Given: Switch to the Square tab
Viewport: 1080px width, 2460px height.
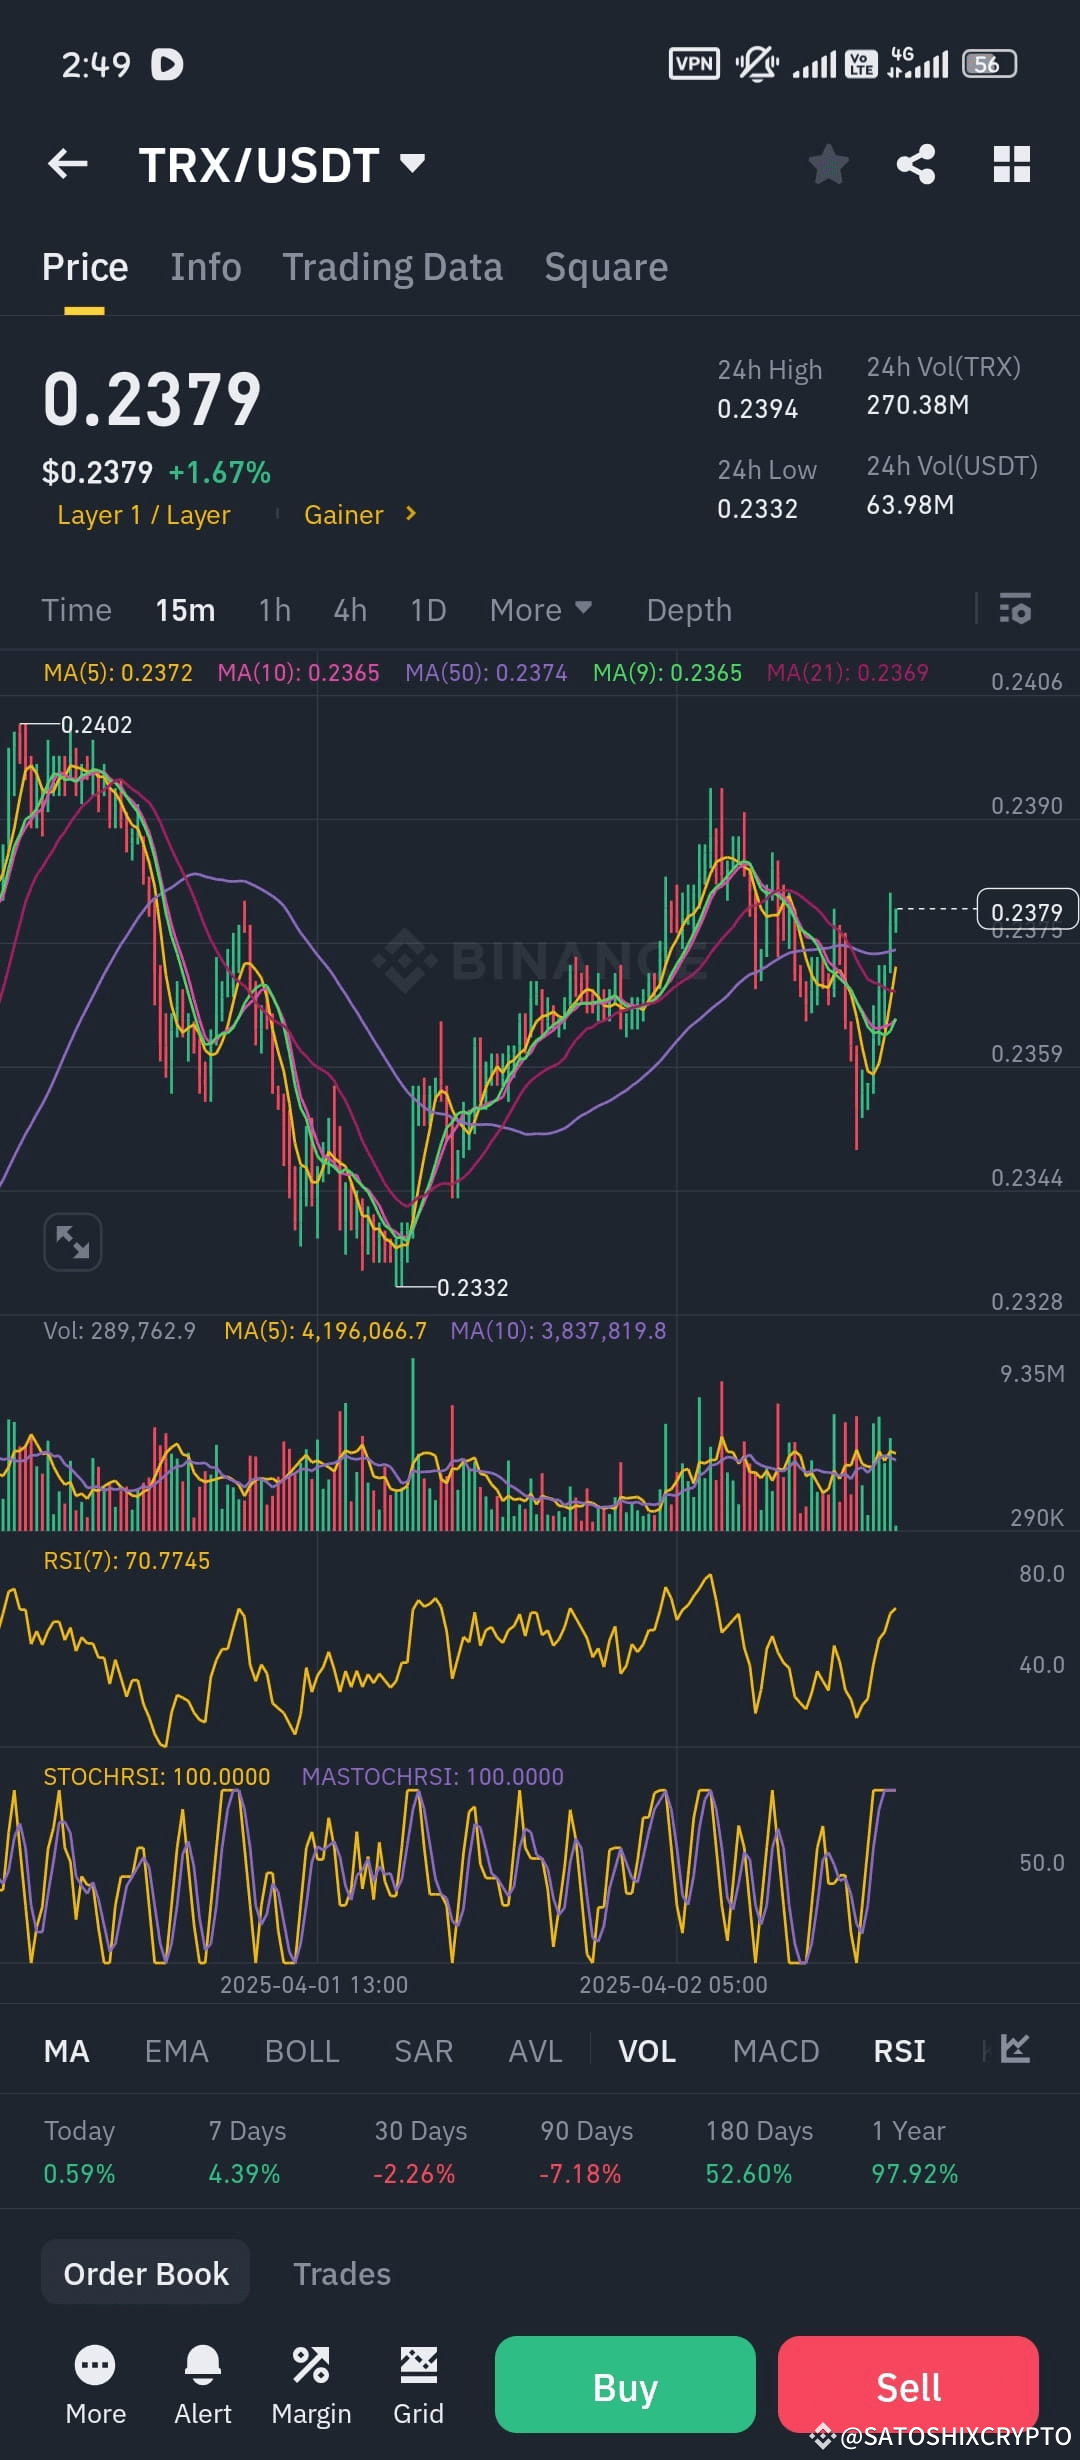Looking at the screenshot, I should [x=606, y=267].
